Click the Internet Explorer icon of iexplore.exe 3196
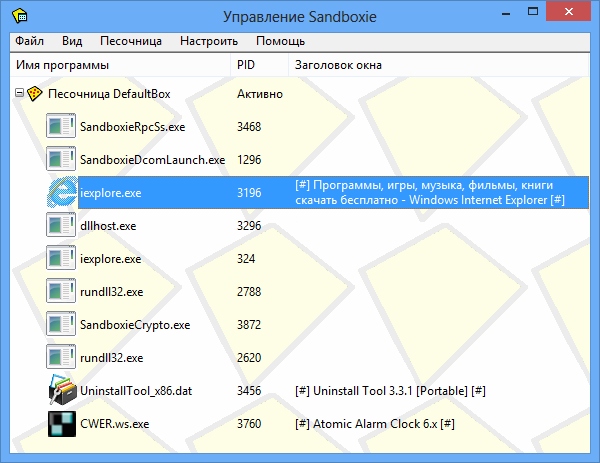Screen dimensions: 600x463 point(61,192)
